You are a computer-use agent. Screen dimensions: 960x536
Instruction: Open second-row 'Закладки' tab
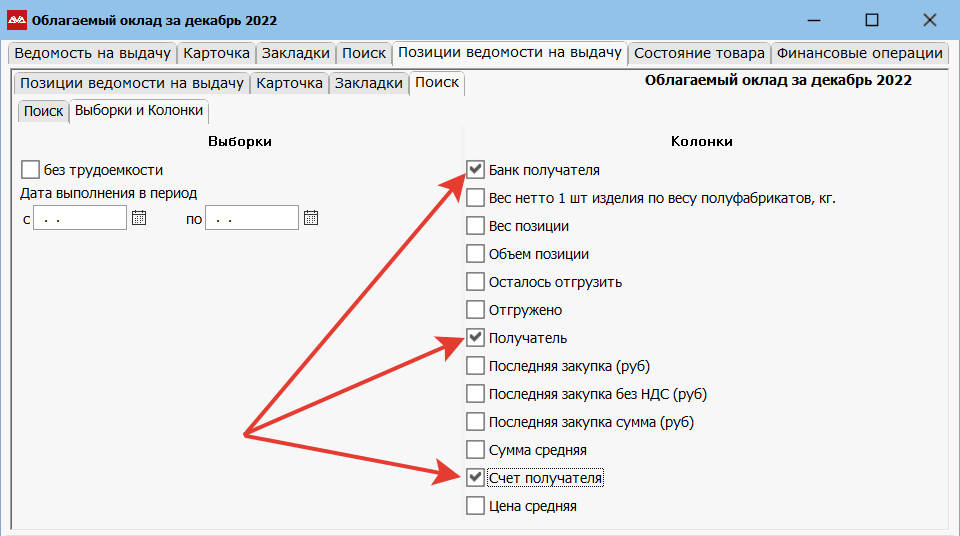pos(368,83)
